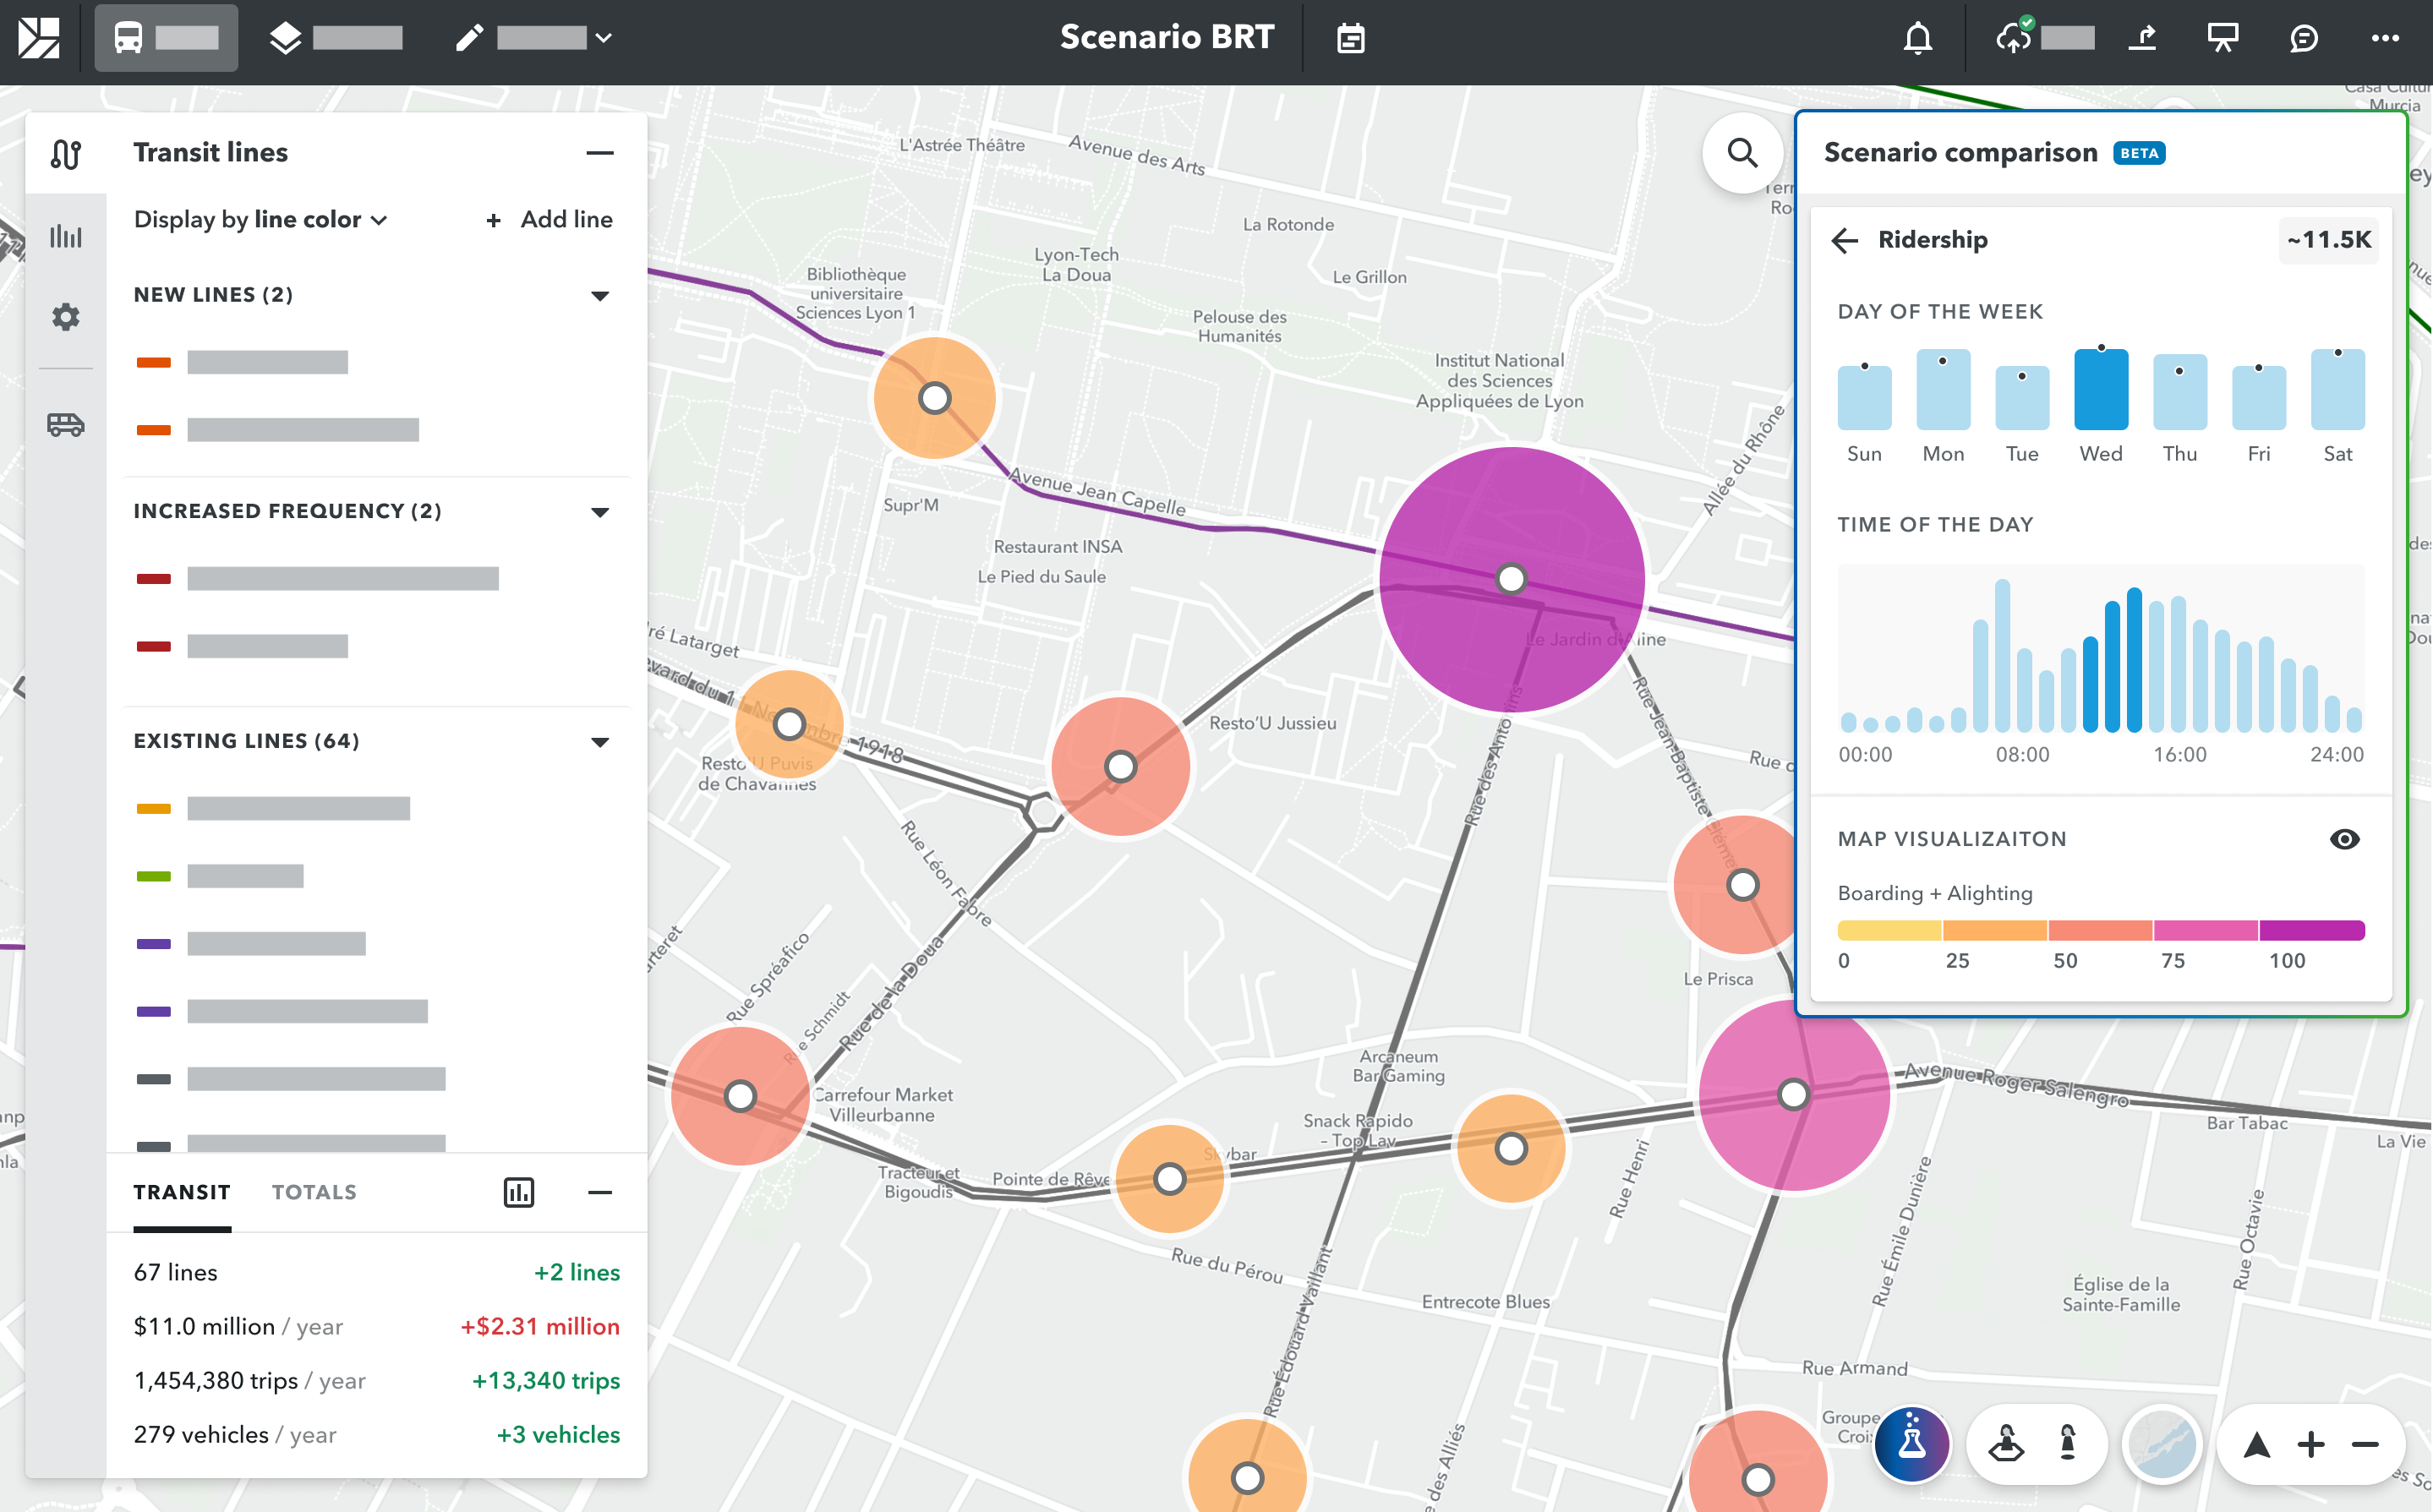Viewport: 2433px width, 1512px height.
Task: Click the presentation screen icon
Action: click(2222, 38)
